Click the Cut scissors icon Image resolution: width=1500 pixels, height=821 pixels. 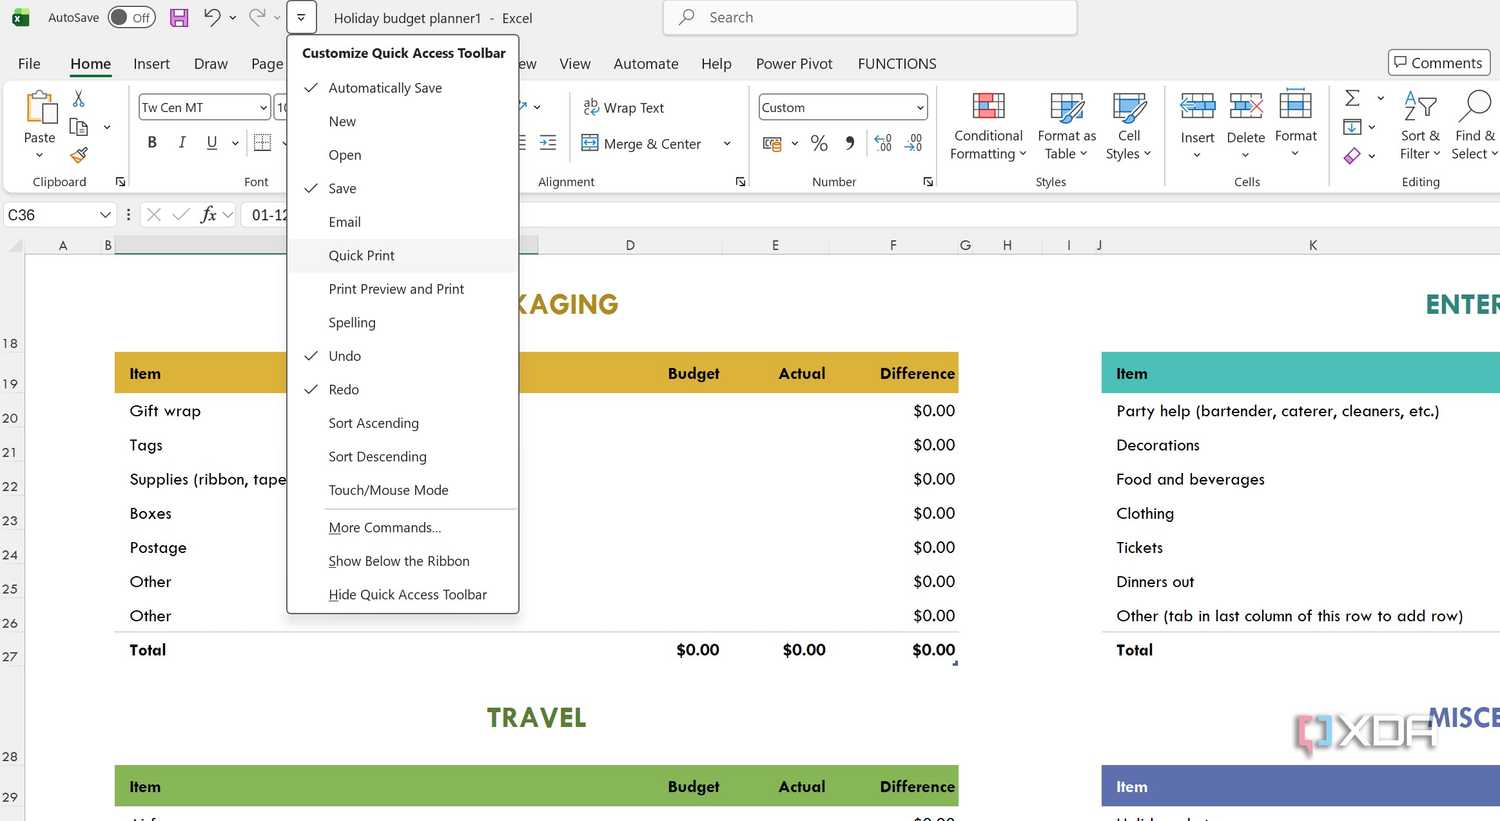point(79,98)
